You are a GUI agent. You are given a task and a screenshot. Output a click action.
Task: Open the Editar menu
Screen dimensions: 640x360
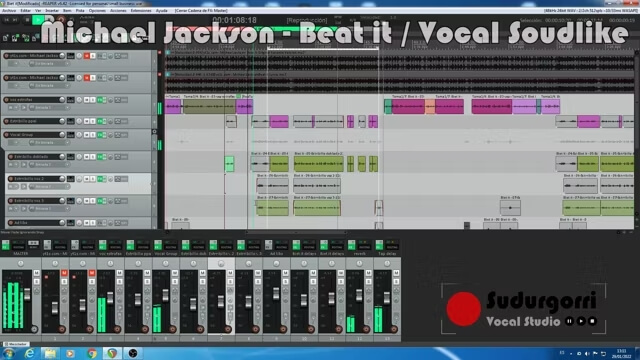click(25, 11)
